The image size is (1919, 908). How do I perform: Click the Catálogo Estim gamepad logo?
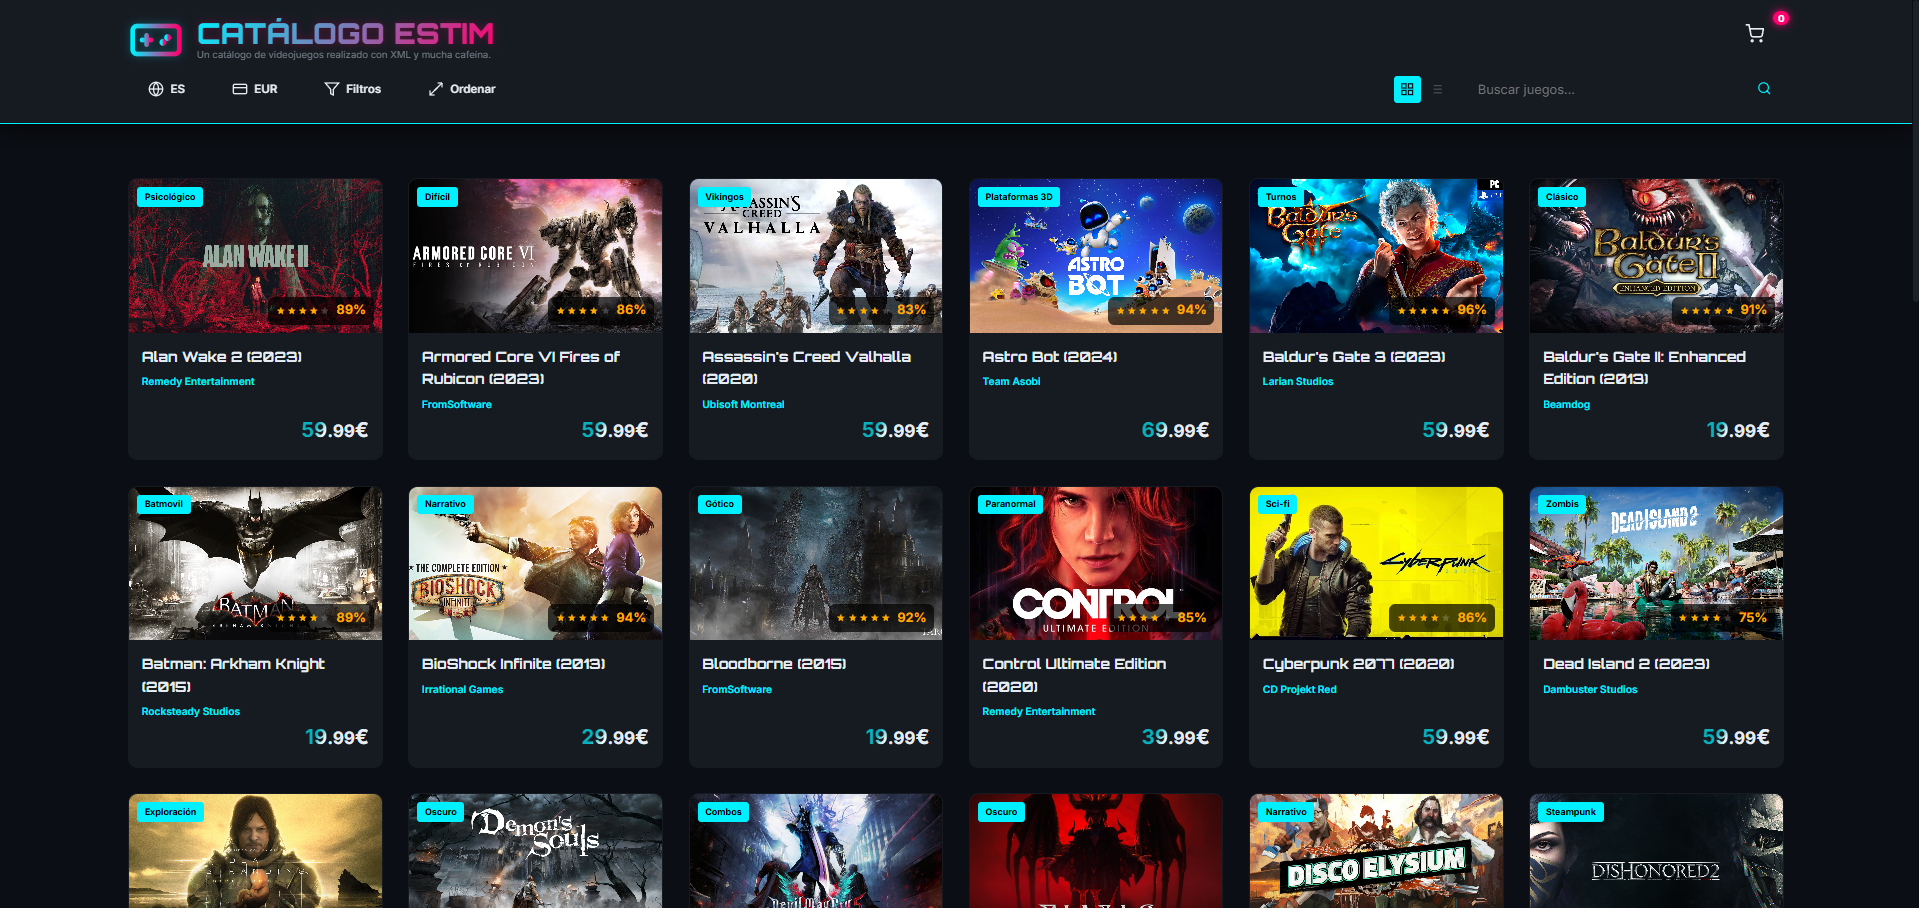coord(156,40)
